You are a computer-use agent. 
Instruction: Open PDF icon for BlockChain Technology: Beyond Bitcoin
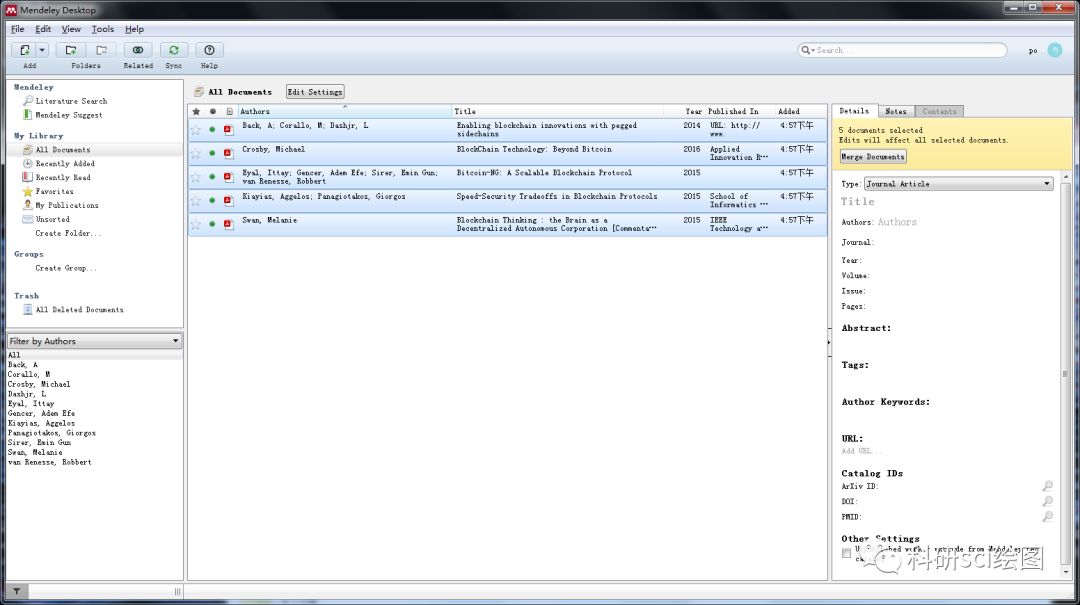229,153
